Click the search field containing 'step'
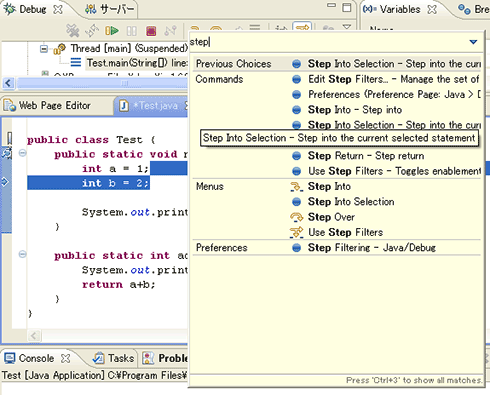The image size is (490, 395). pos(328,42)
